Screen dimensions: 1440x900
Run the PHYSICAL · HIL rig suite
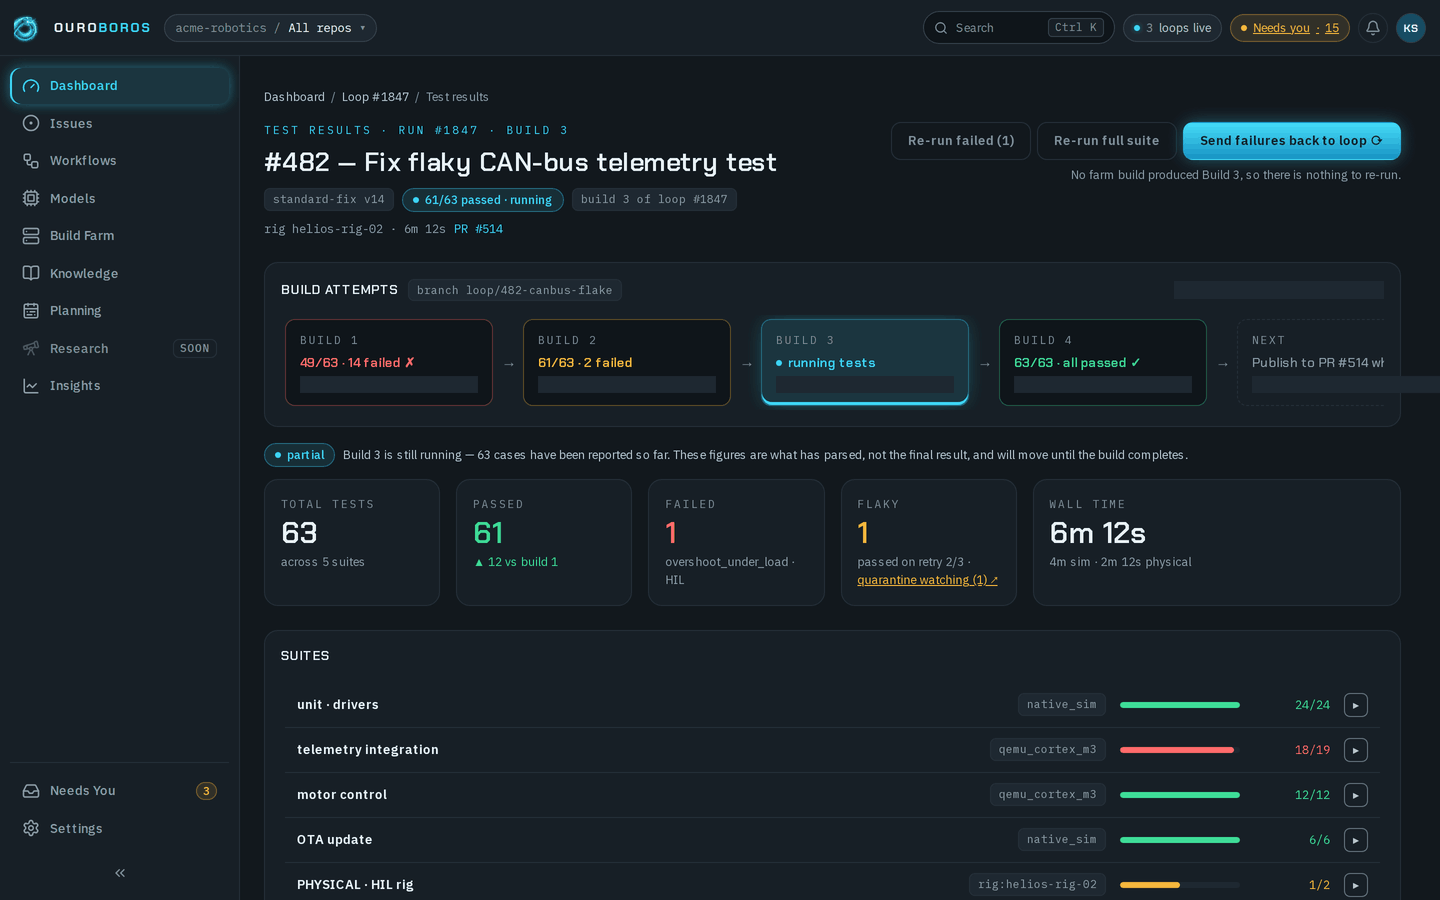pos(1355,885)
